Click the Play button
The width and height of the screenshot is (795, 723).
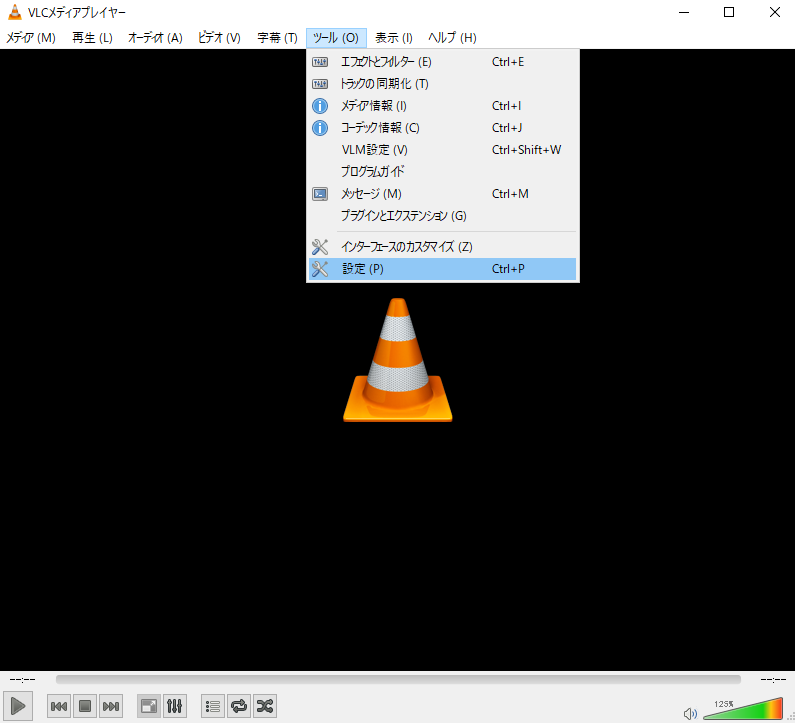click(18, 705)
